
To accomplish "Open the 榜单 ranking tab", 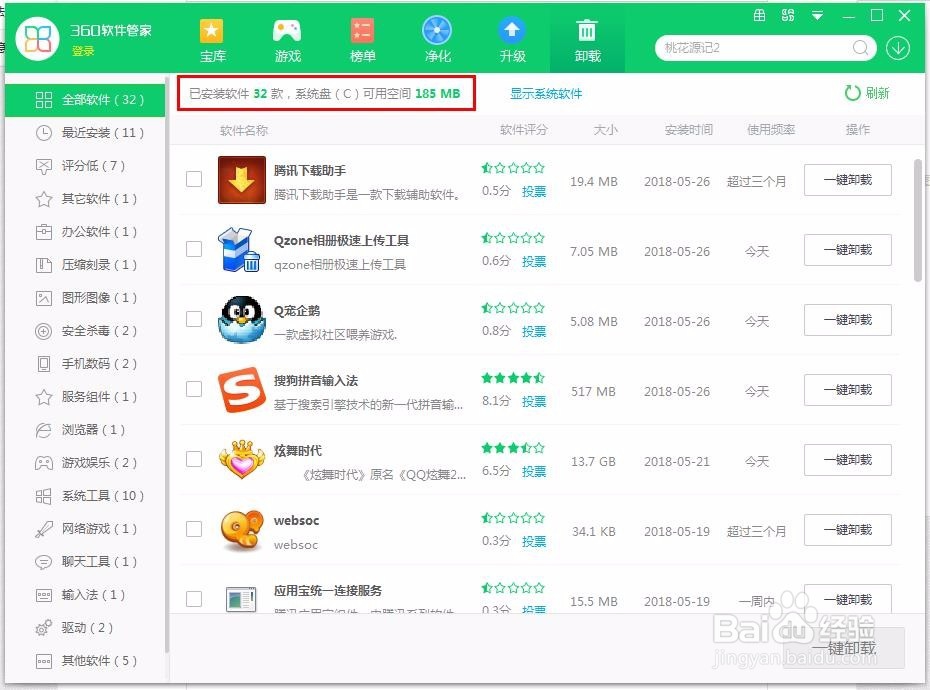I will 362,40.
